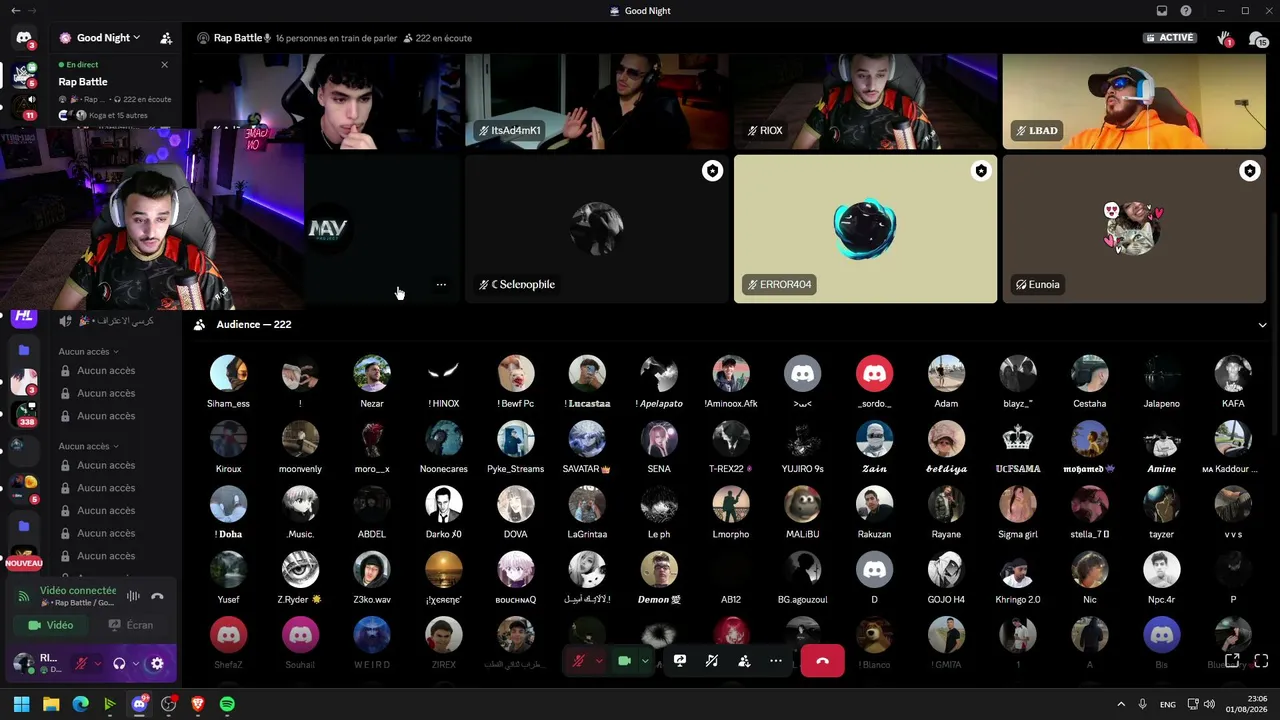Toggle microphone mute in call controls
The image size is (1280, 720).
(x=578, y=661)
